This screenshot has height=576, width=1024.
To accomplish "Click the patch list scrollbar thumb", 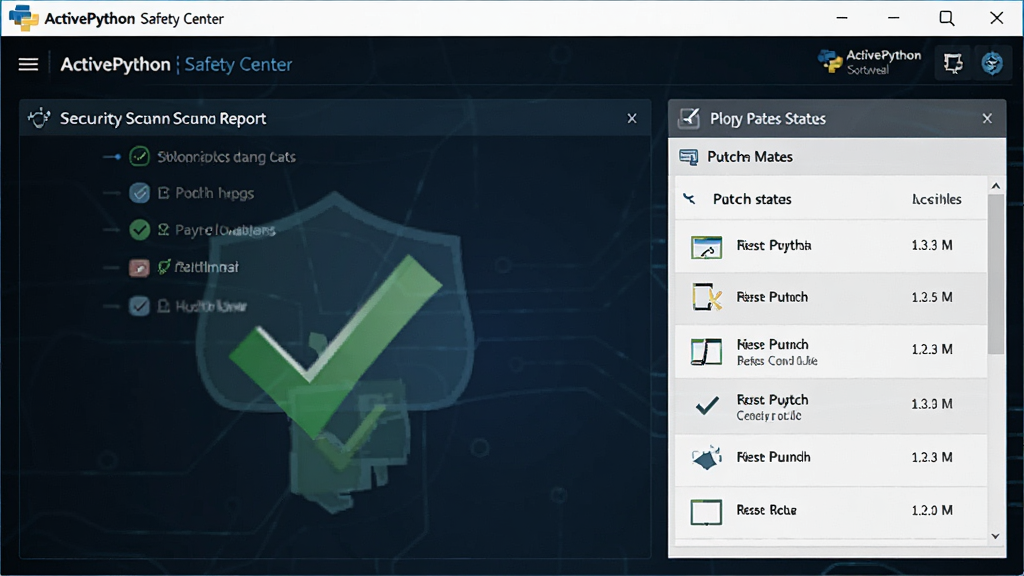I will [x=996, y=274].
